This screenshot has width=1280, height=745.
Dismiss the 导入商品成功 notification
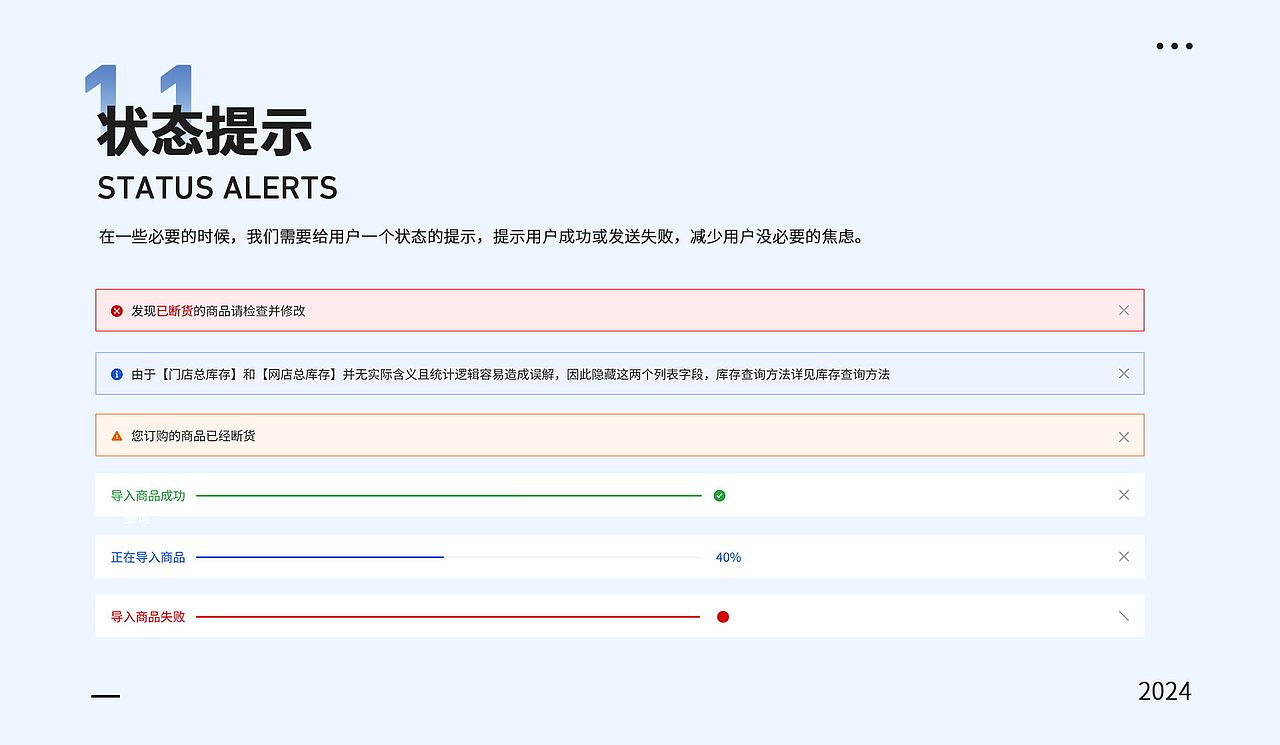1124,495
